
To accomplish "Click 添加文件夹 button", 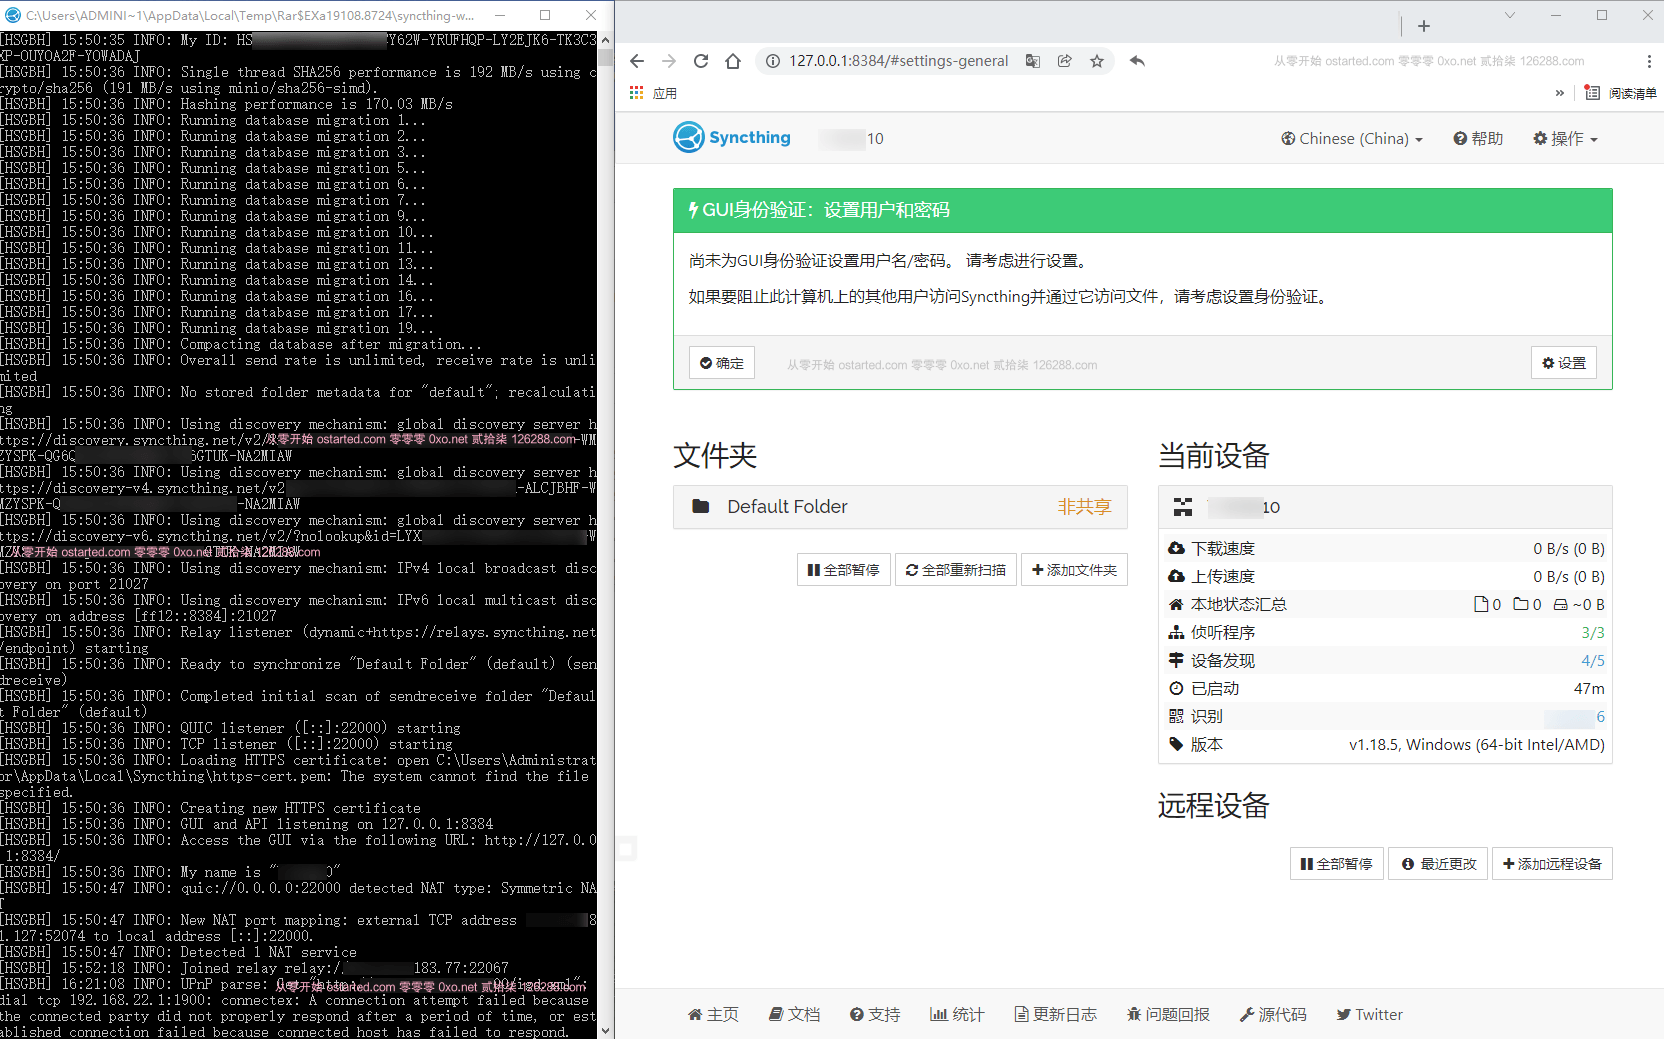I will (1074, 570).
